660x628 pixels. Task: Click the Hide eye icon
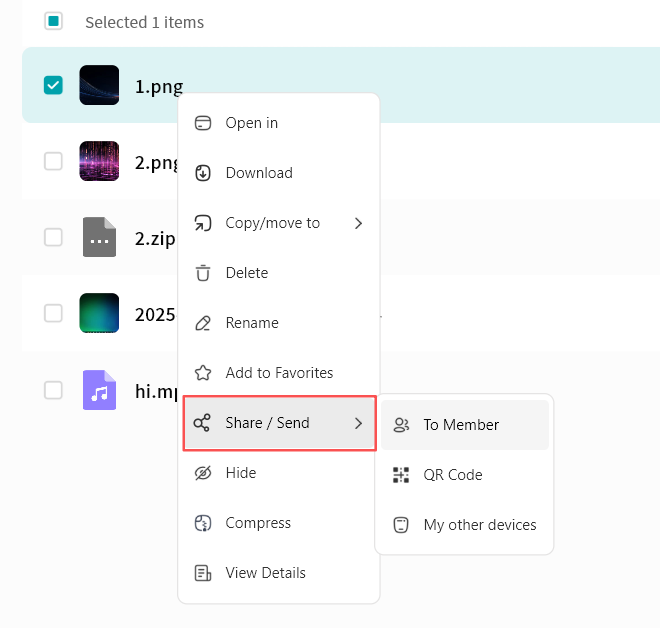(203, 473)
